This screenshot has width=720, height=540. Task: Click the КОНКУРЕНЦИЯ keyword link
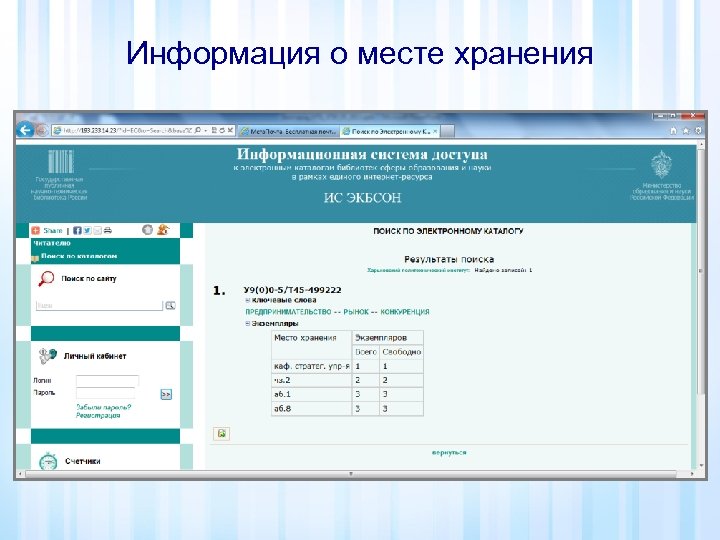click(x=405, y=312)
